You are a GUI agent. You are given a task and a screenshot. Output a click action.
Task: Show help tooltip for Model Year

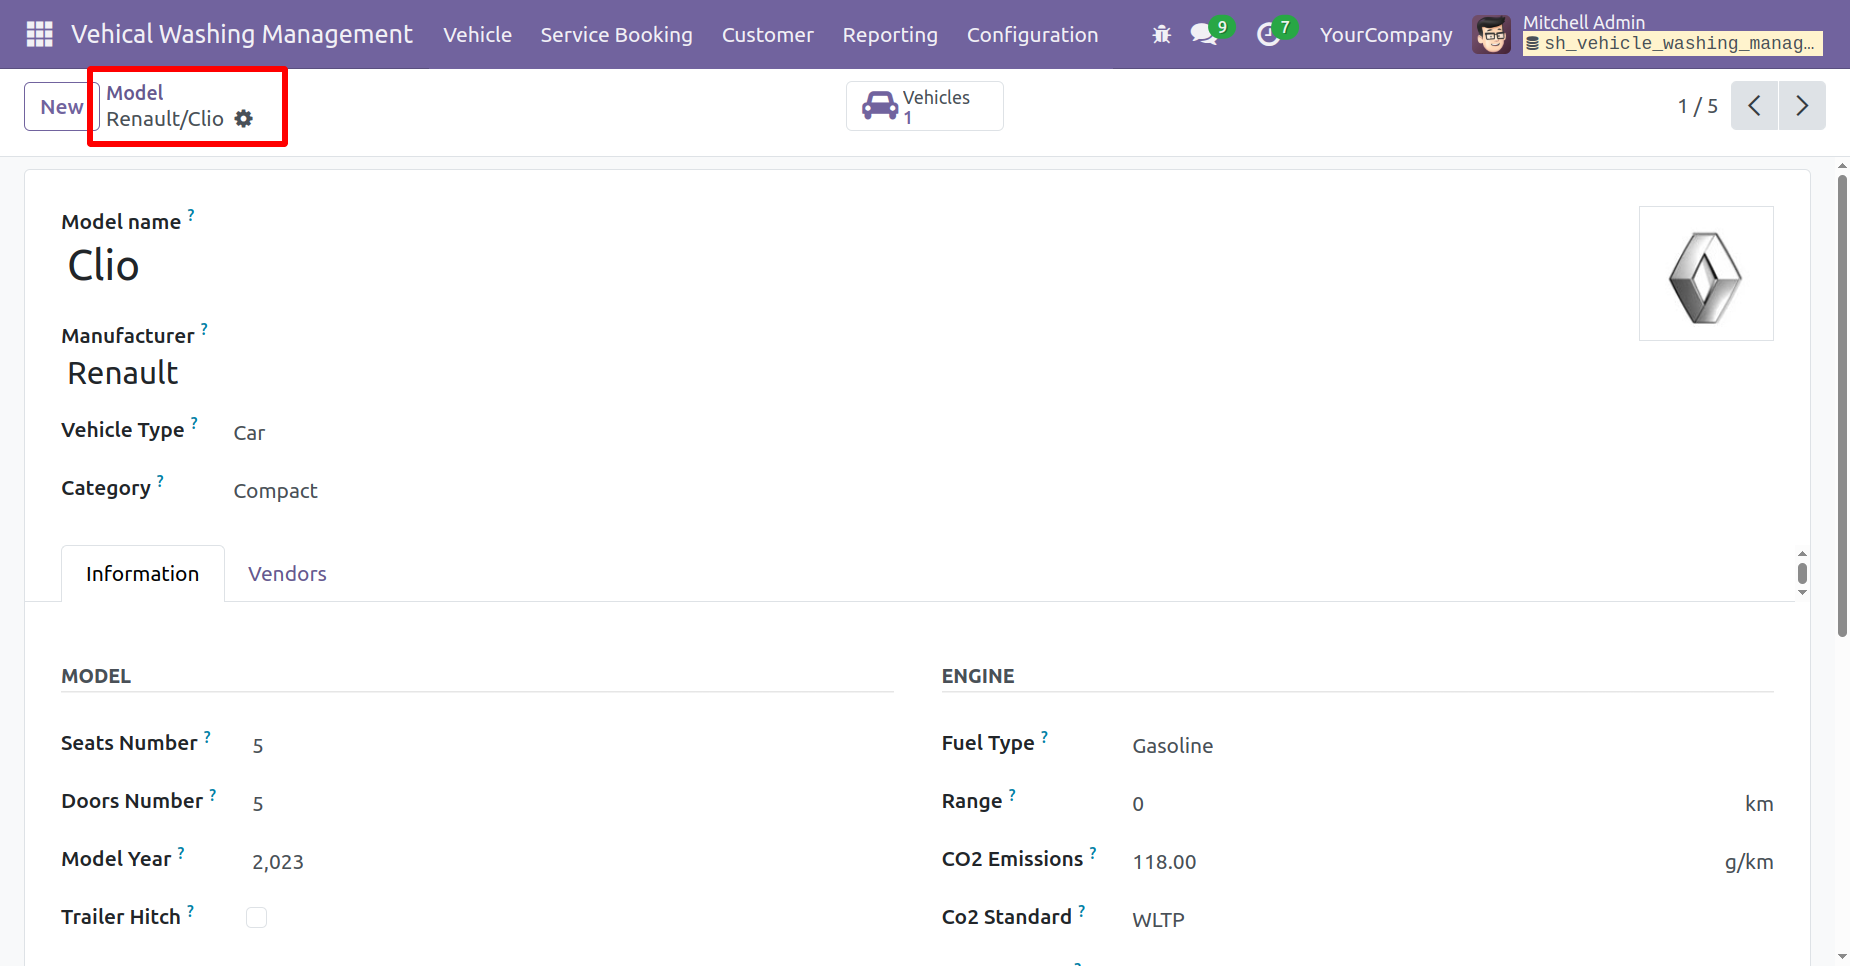[x=181, y=853]
